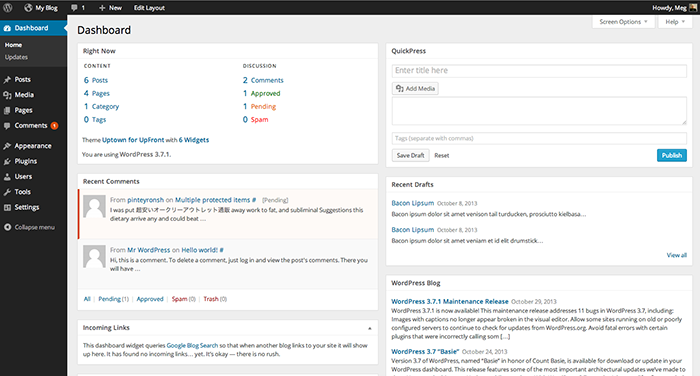The image size is (700, 376).
Task: Open the 1 Category link
Action: pos(101,106)
